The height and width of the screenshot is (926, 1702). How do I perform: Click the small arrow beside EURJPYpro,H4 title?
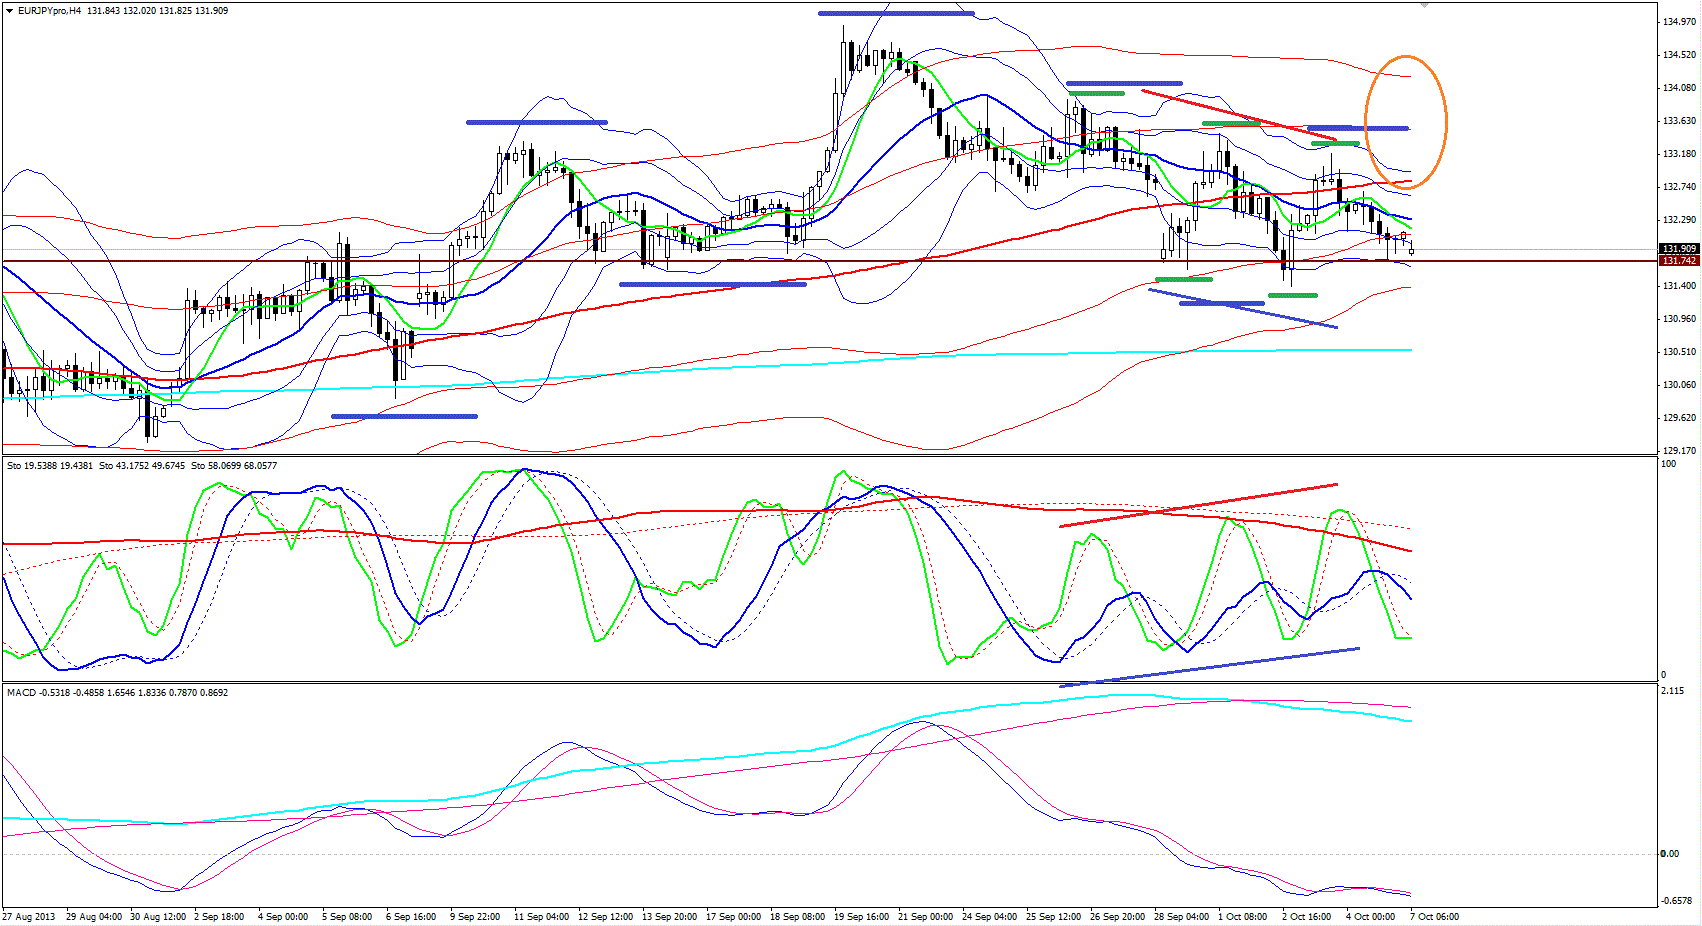coord(10,11)
